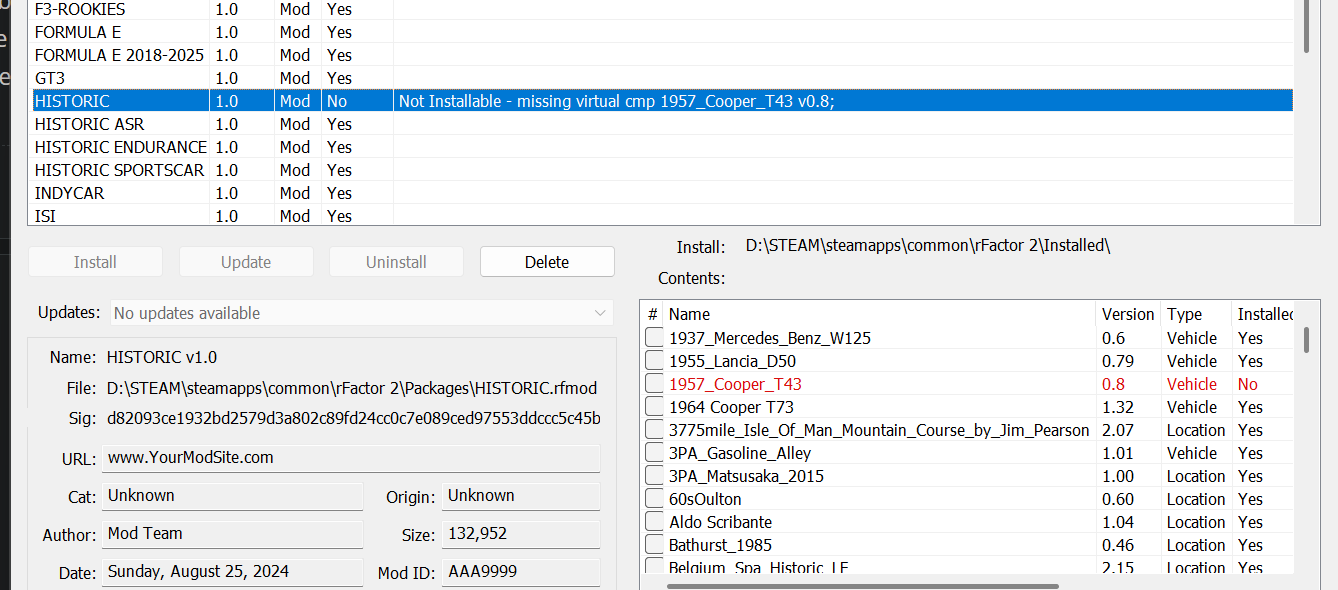Click version 2.07 of Isle_Of_Man course
This screenshot has width=1338, height=590.
pos(1118,430)
